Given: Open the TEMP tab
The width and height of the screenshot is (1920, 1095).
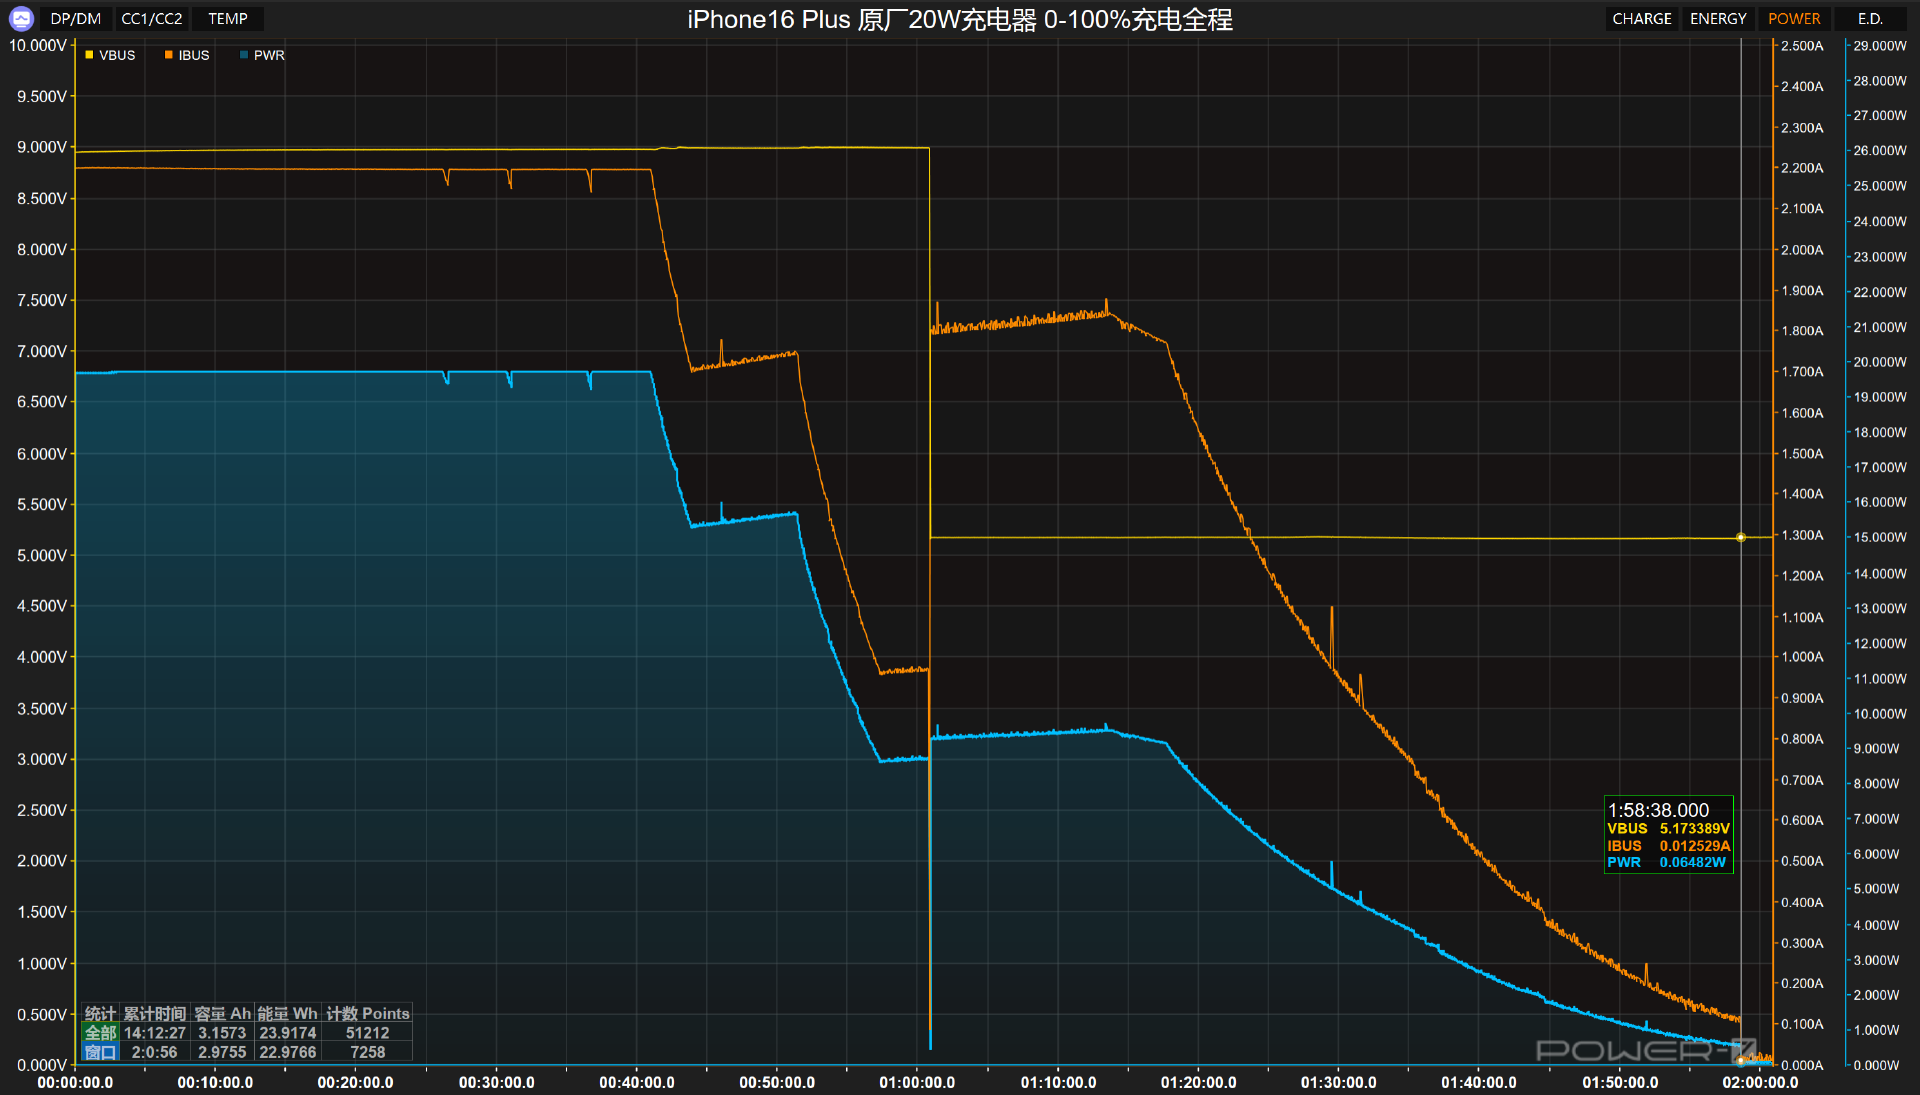Looking at the screenshot, I should click(228, 19).
